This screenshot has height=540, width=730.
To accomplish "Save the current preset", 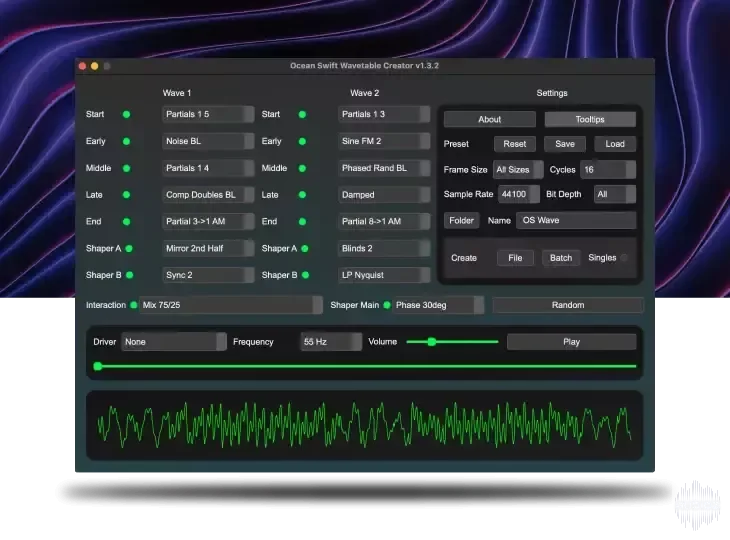I will tap(565, 144).
